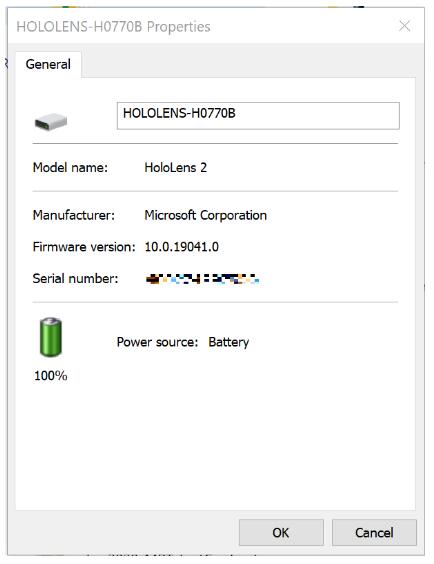Click the Battery power source value
Image resolution: width=434 pixels, height=564 pixels.
[x=229, y=342]
